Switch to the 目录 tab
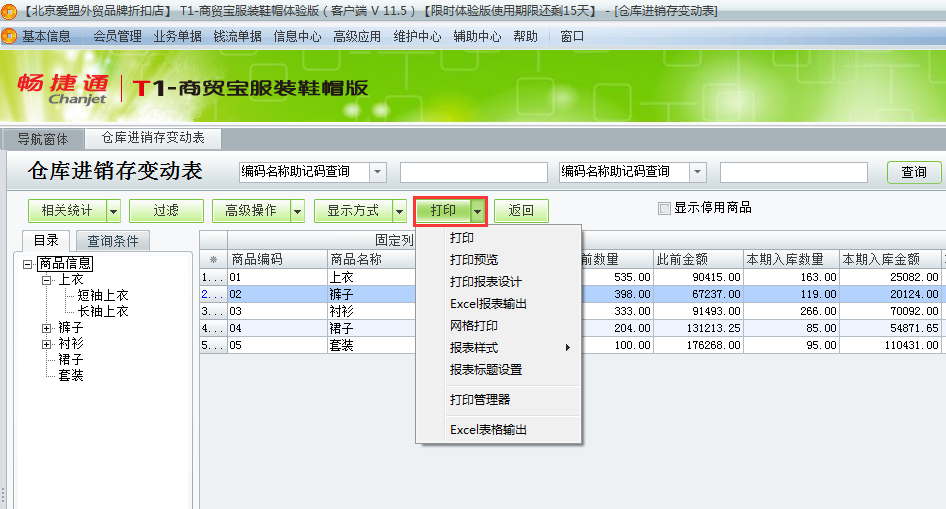Image resolution: width=946 pixels, height=509 pixels. (x=46, y=241)
